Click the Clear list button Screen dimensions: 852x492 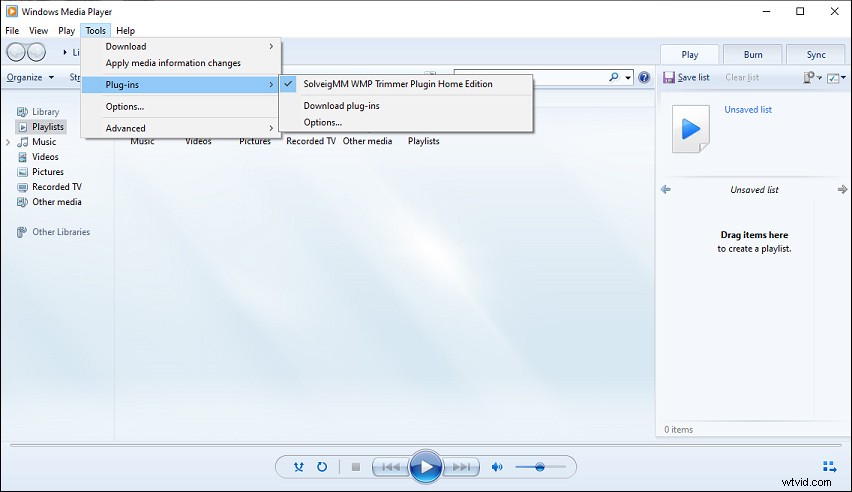click(742, 77)
